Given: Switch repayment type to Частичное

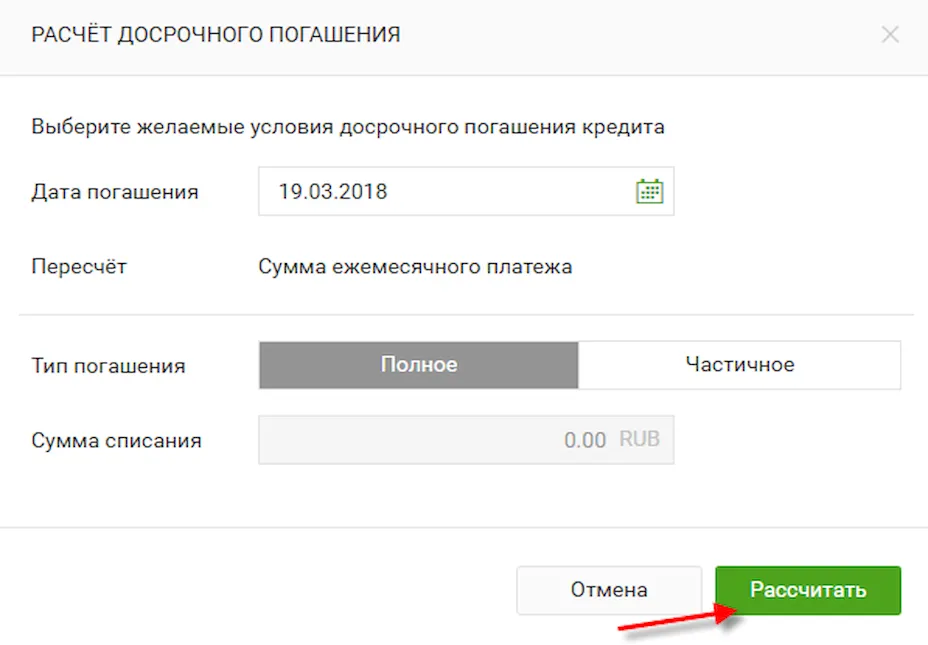Looking at the screenshot, I should click(x=739, y=365).
